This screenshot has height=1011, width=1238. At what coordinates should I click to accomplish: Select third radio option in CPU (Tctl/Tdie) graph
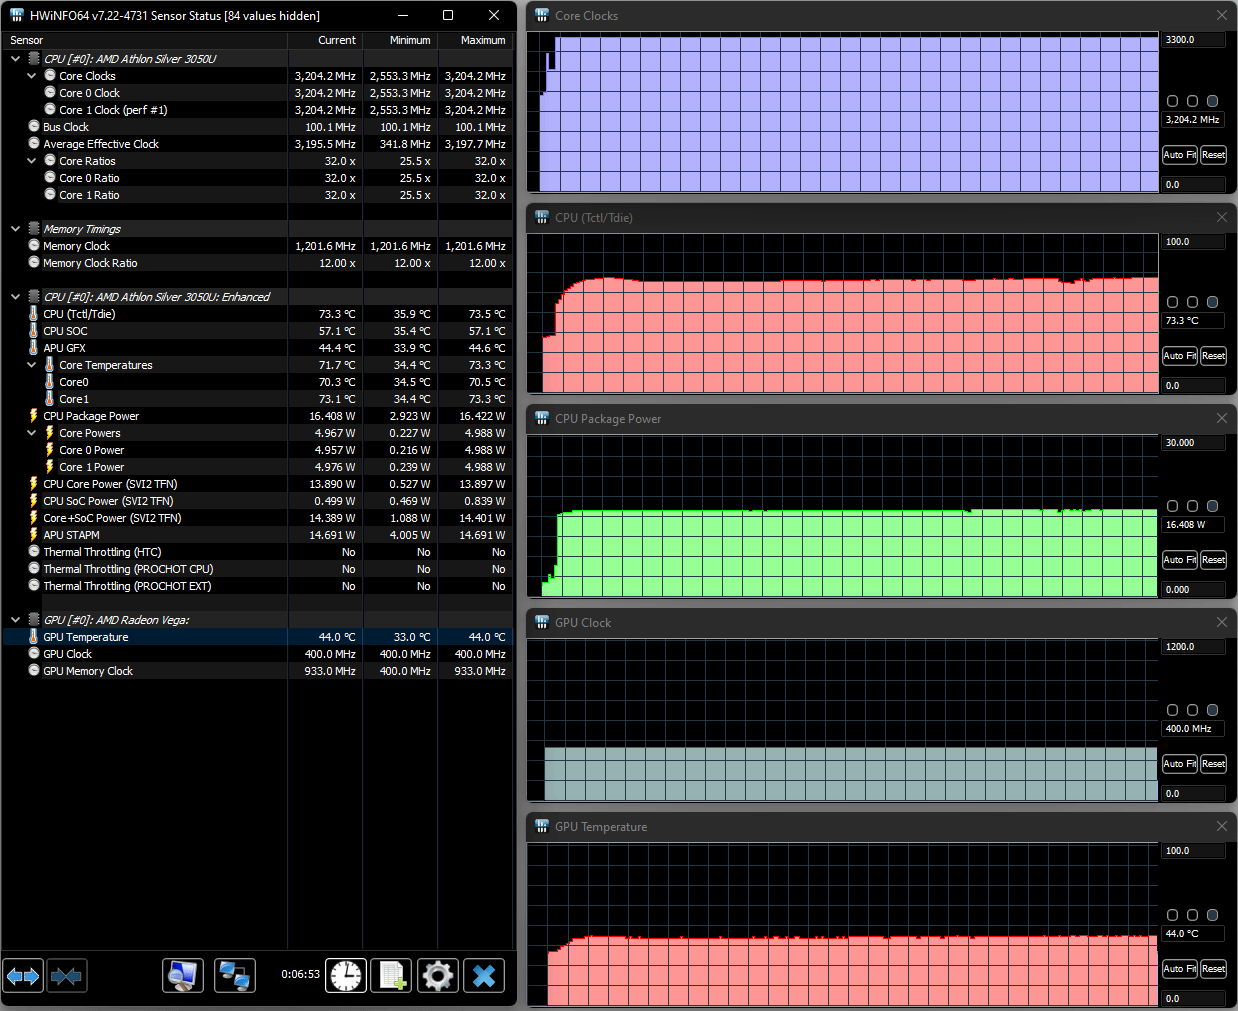pyautogui.click(x=1212, y=302)
